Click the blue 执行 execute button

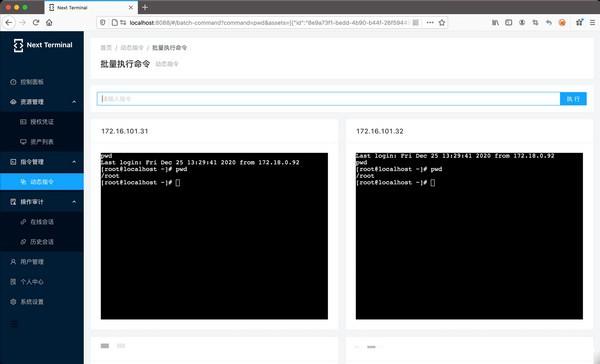coord(573,99)
